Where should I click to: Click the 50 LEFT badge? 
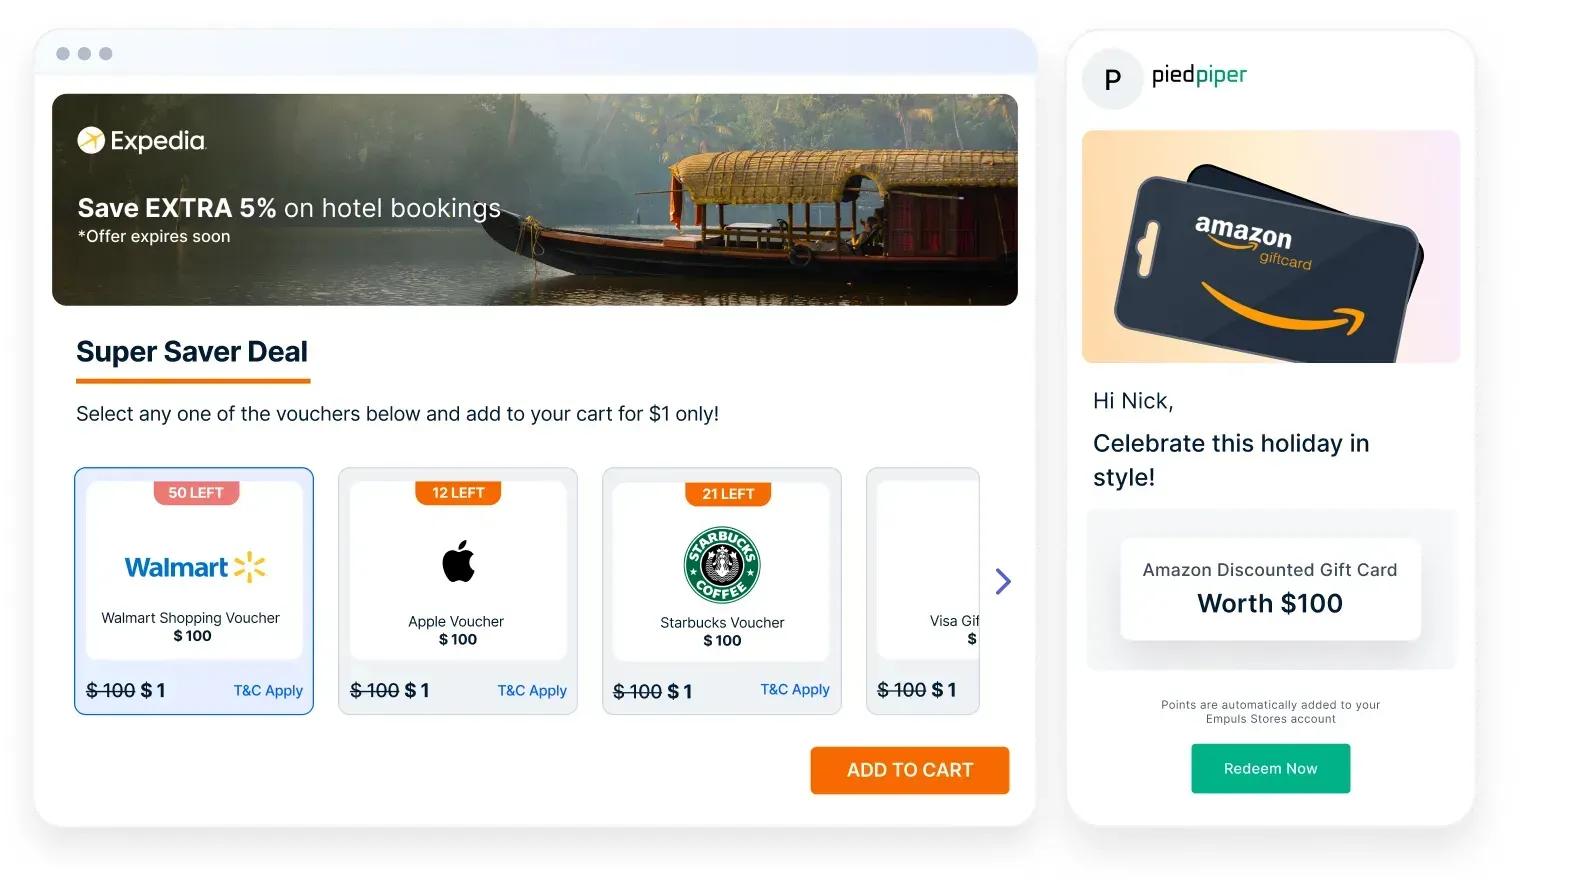pyautogui.click(x=195, y=492)
